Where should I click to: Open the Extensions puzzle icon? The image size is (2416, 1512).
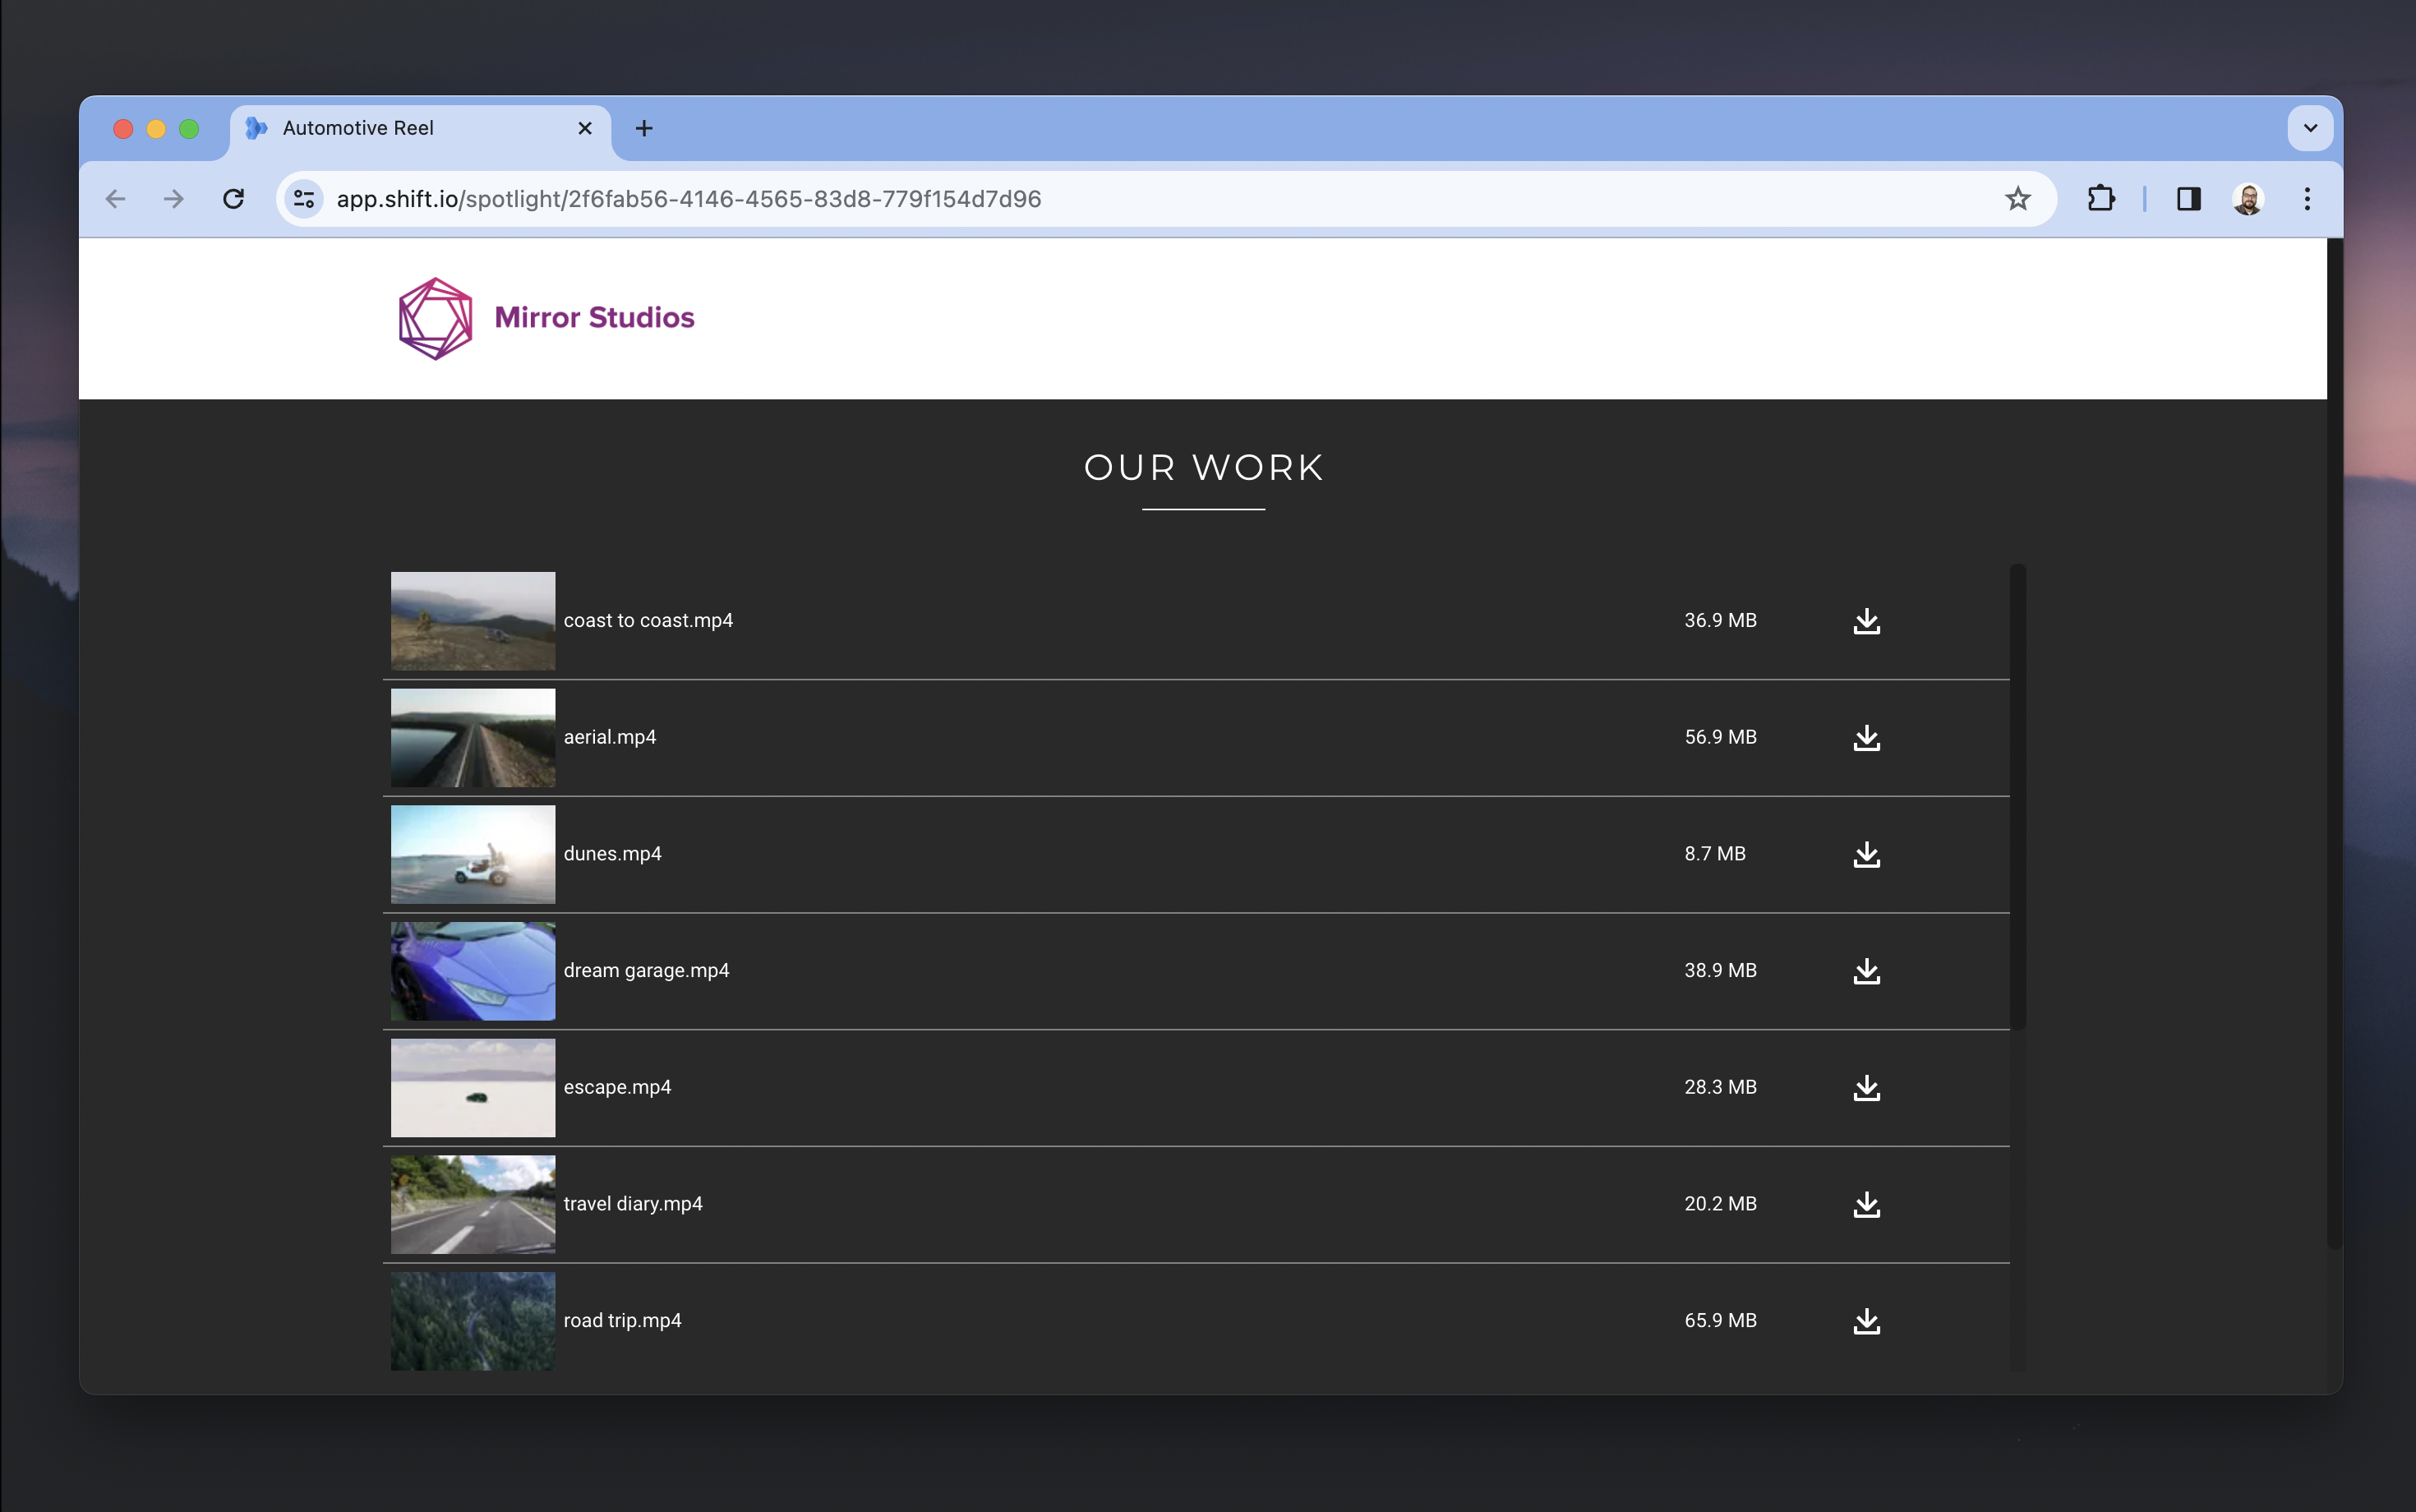coord(2100,199)
